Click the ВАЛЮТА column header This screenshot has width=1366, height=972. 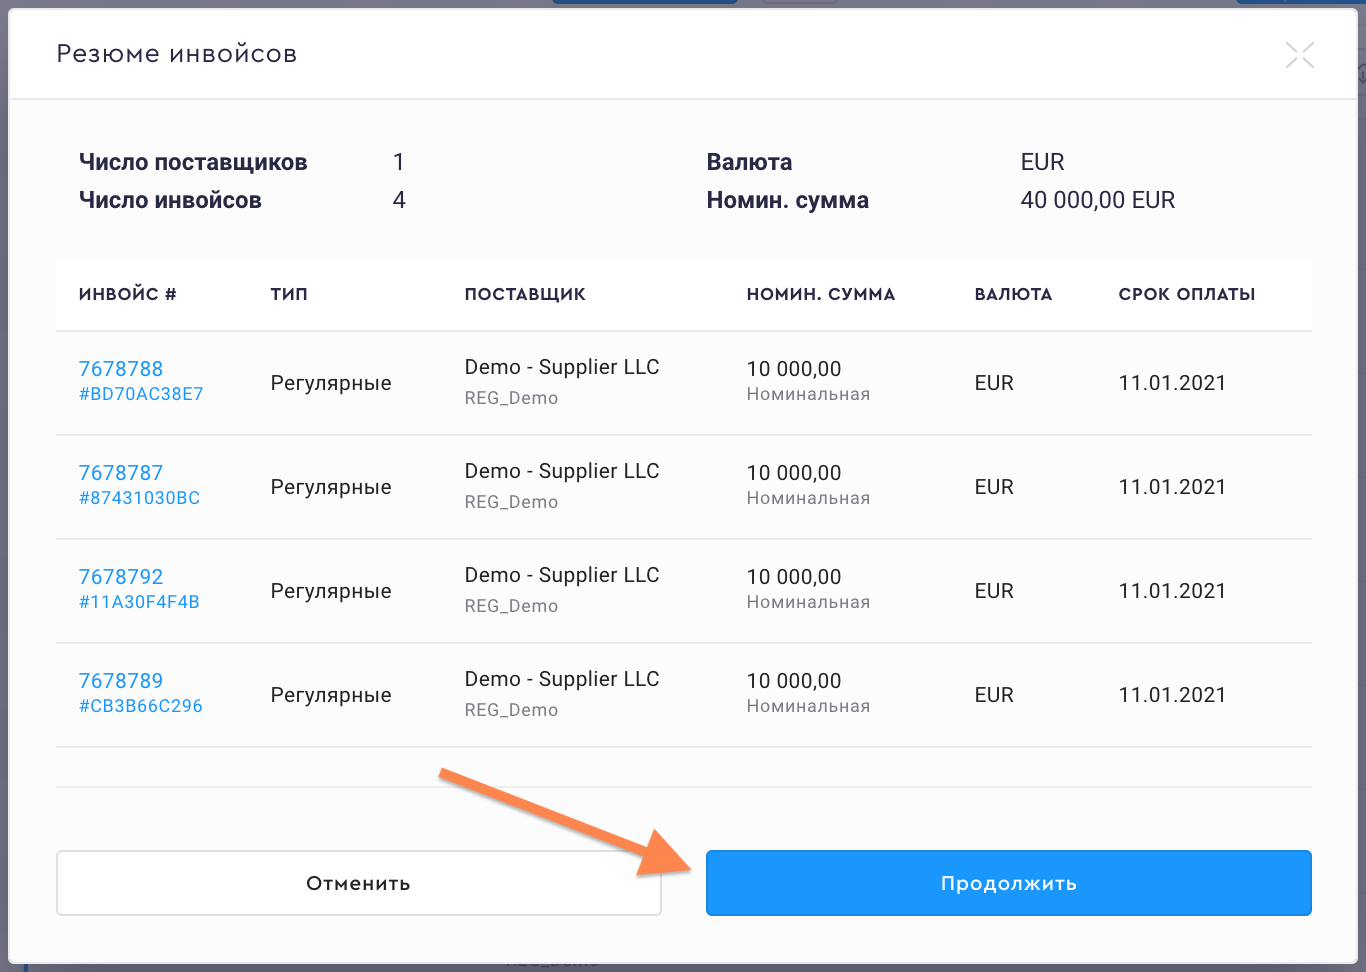coord(1013,294)
